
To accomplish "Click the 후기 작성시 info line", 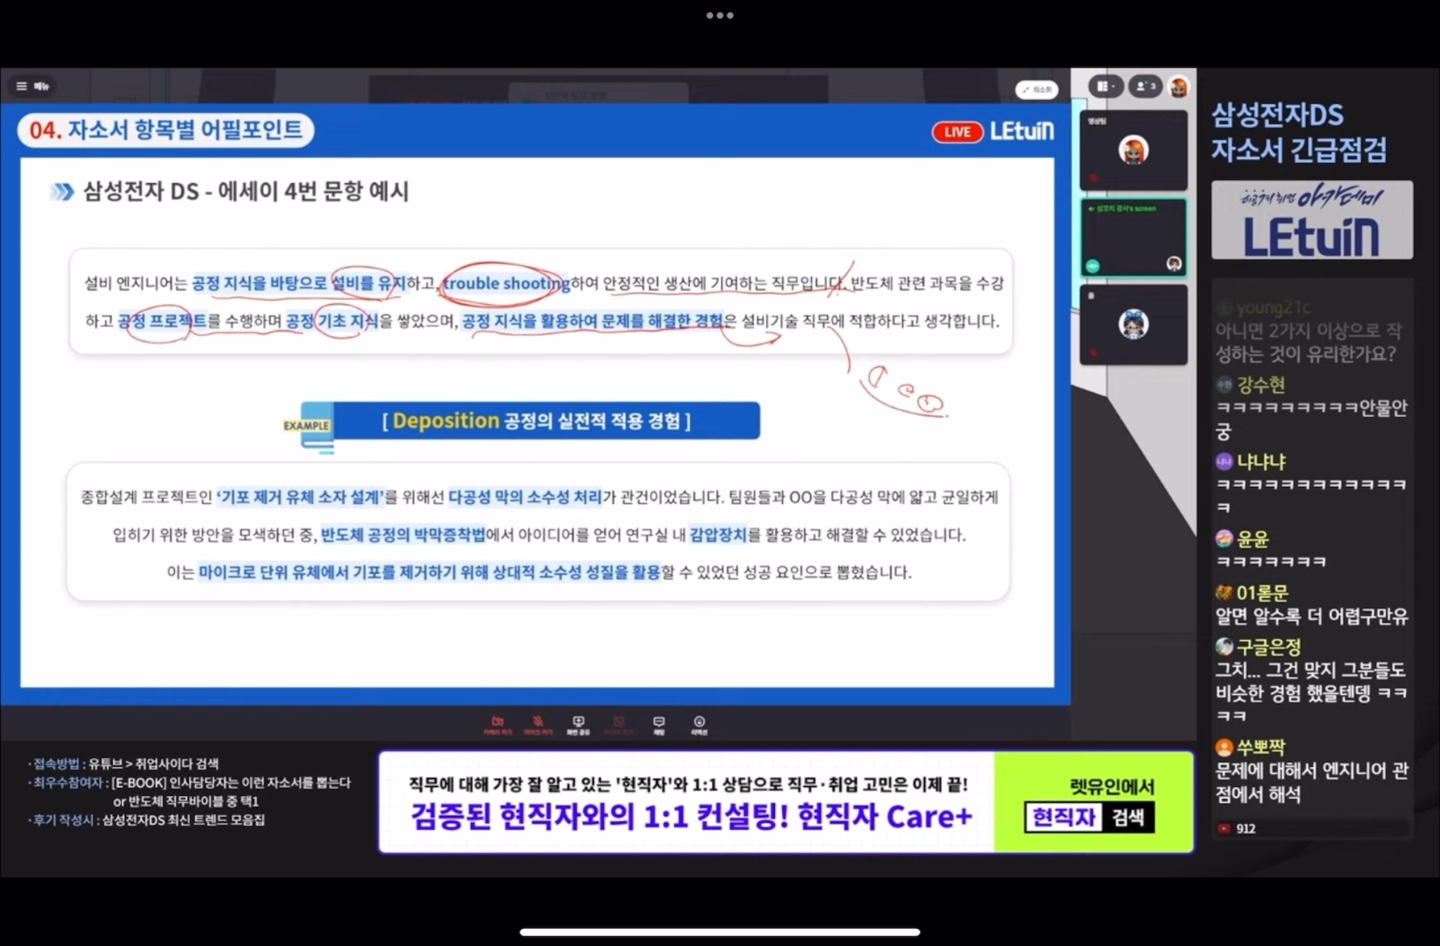I will tap(147, 820).
